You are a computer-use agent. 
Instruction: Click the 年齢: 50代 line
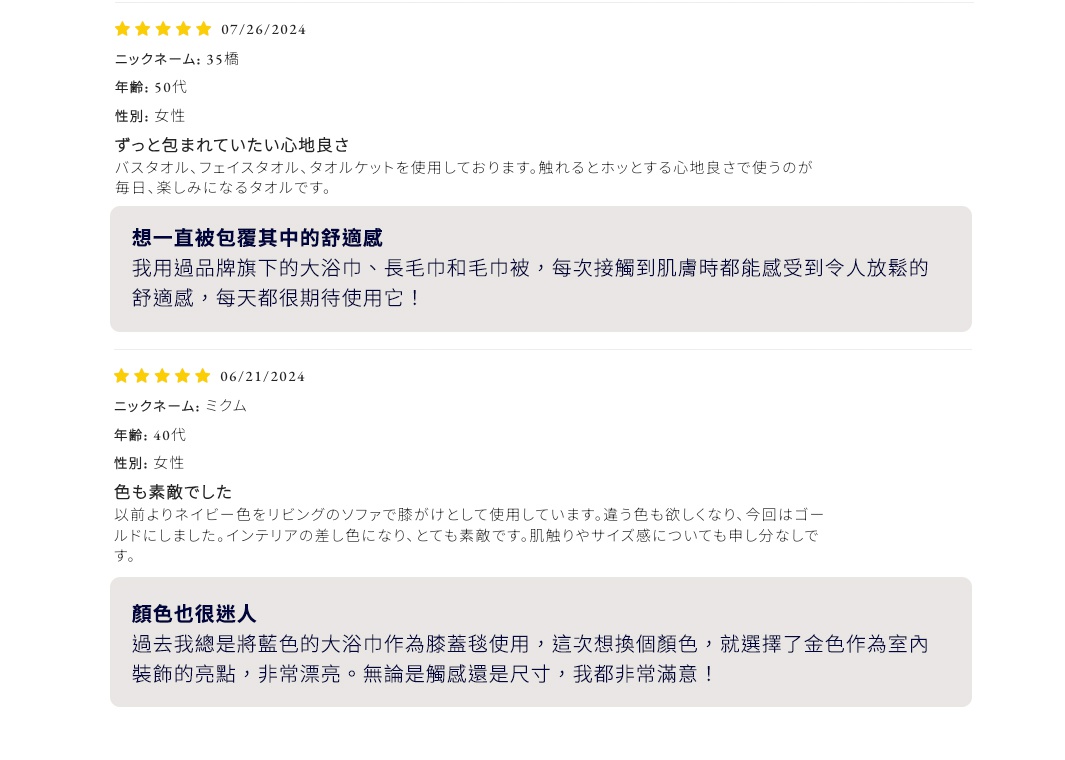[x=151, y=87]
